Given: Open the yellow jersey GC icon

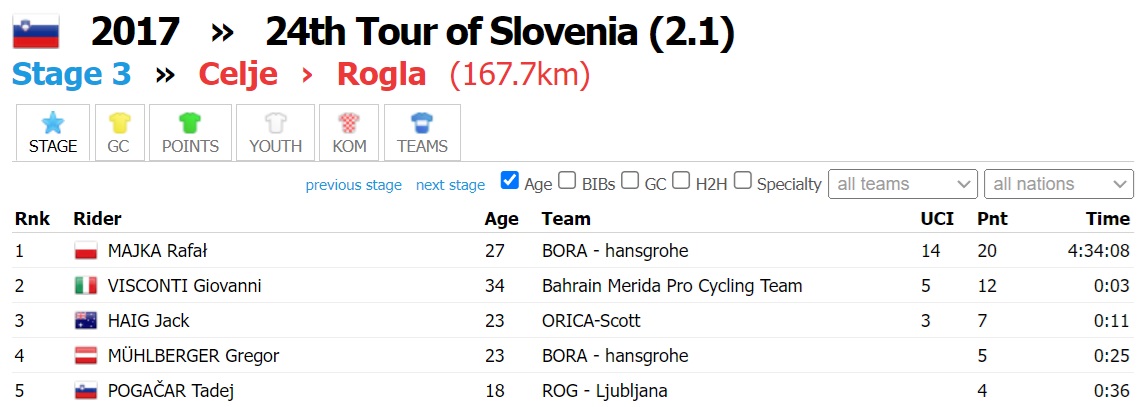Looking at the screenshot, I should coord(119,123).
